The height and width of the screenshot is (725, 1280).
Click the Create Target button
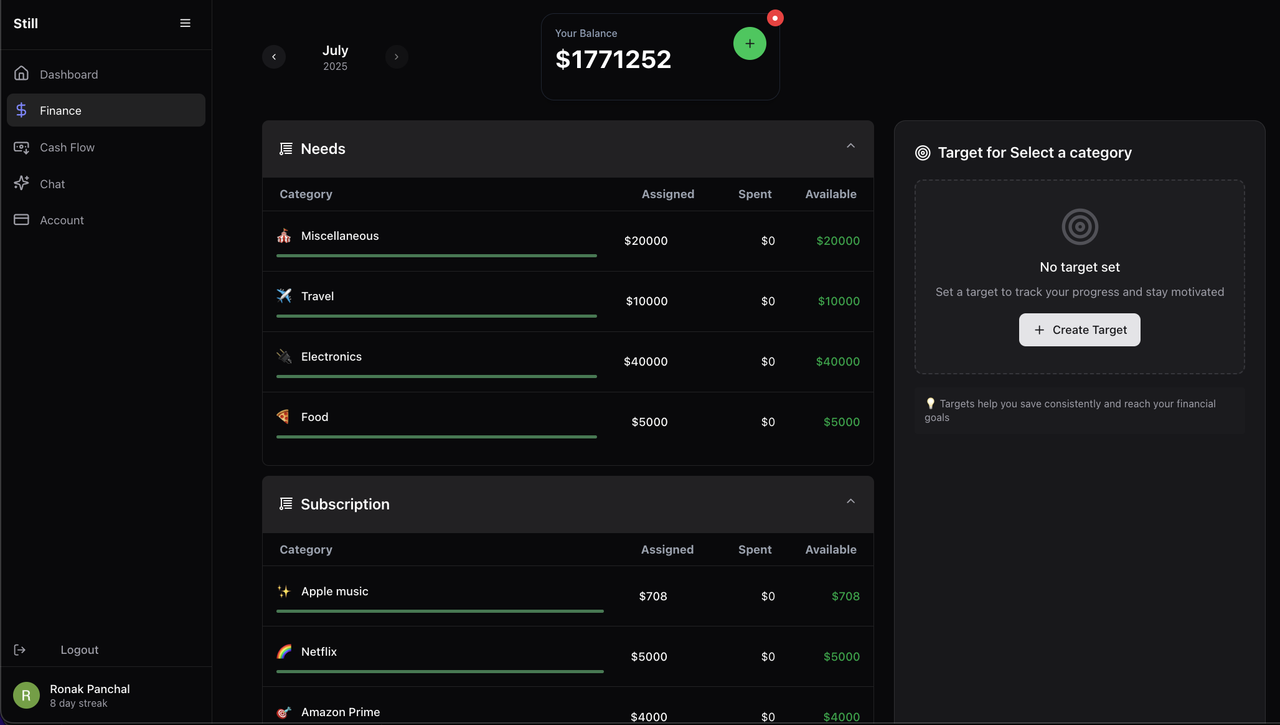tap(1080, 330)
